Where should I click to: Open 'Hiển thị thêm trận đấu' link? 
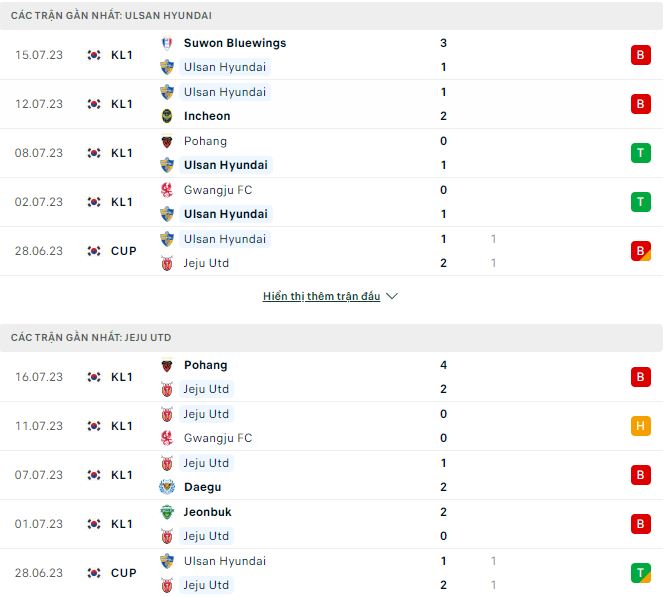pos(321,297)
